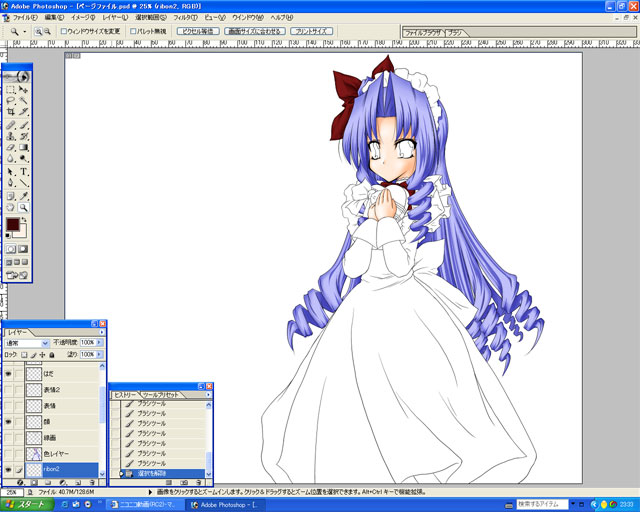Show the 色レイヤー layer

(8, 454)
